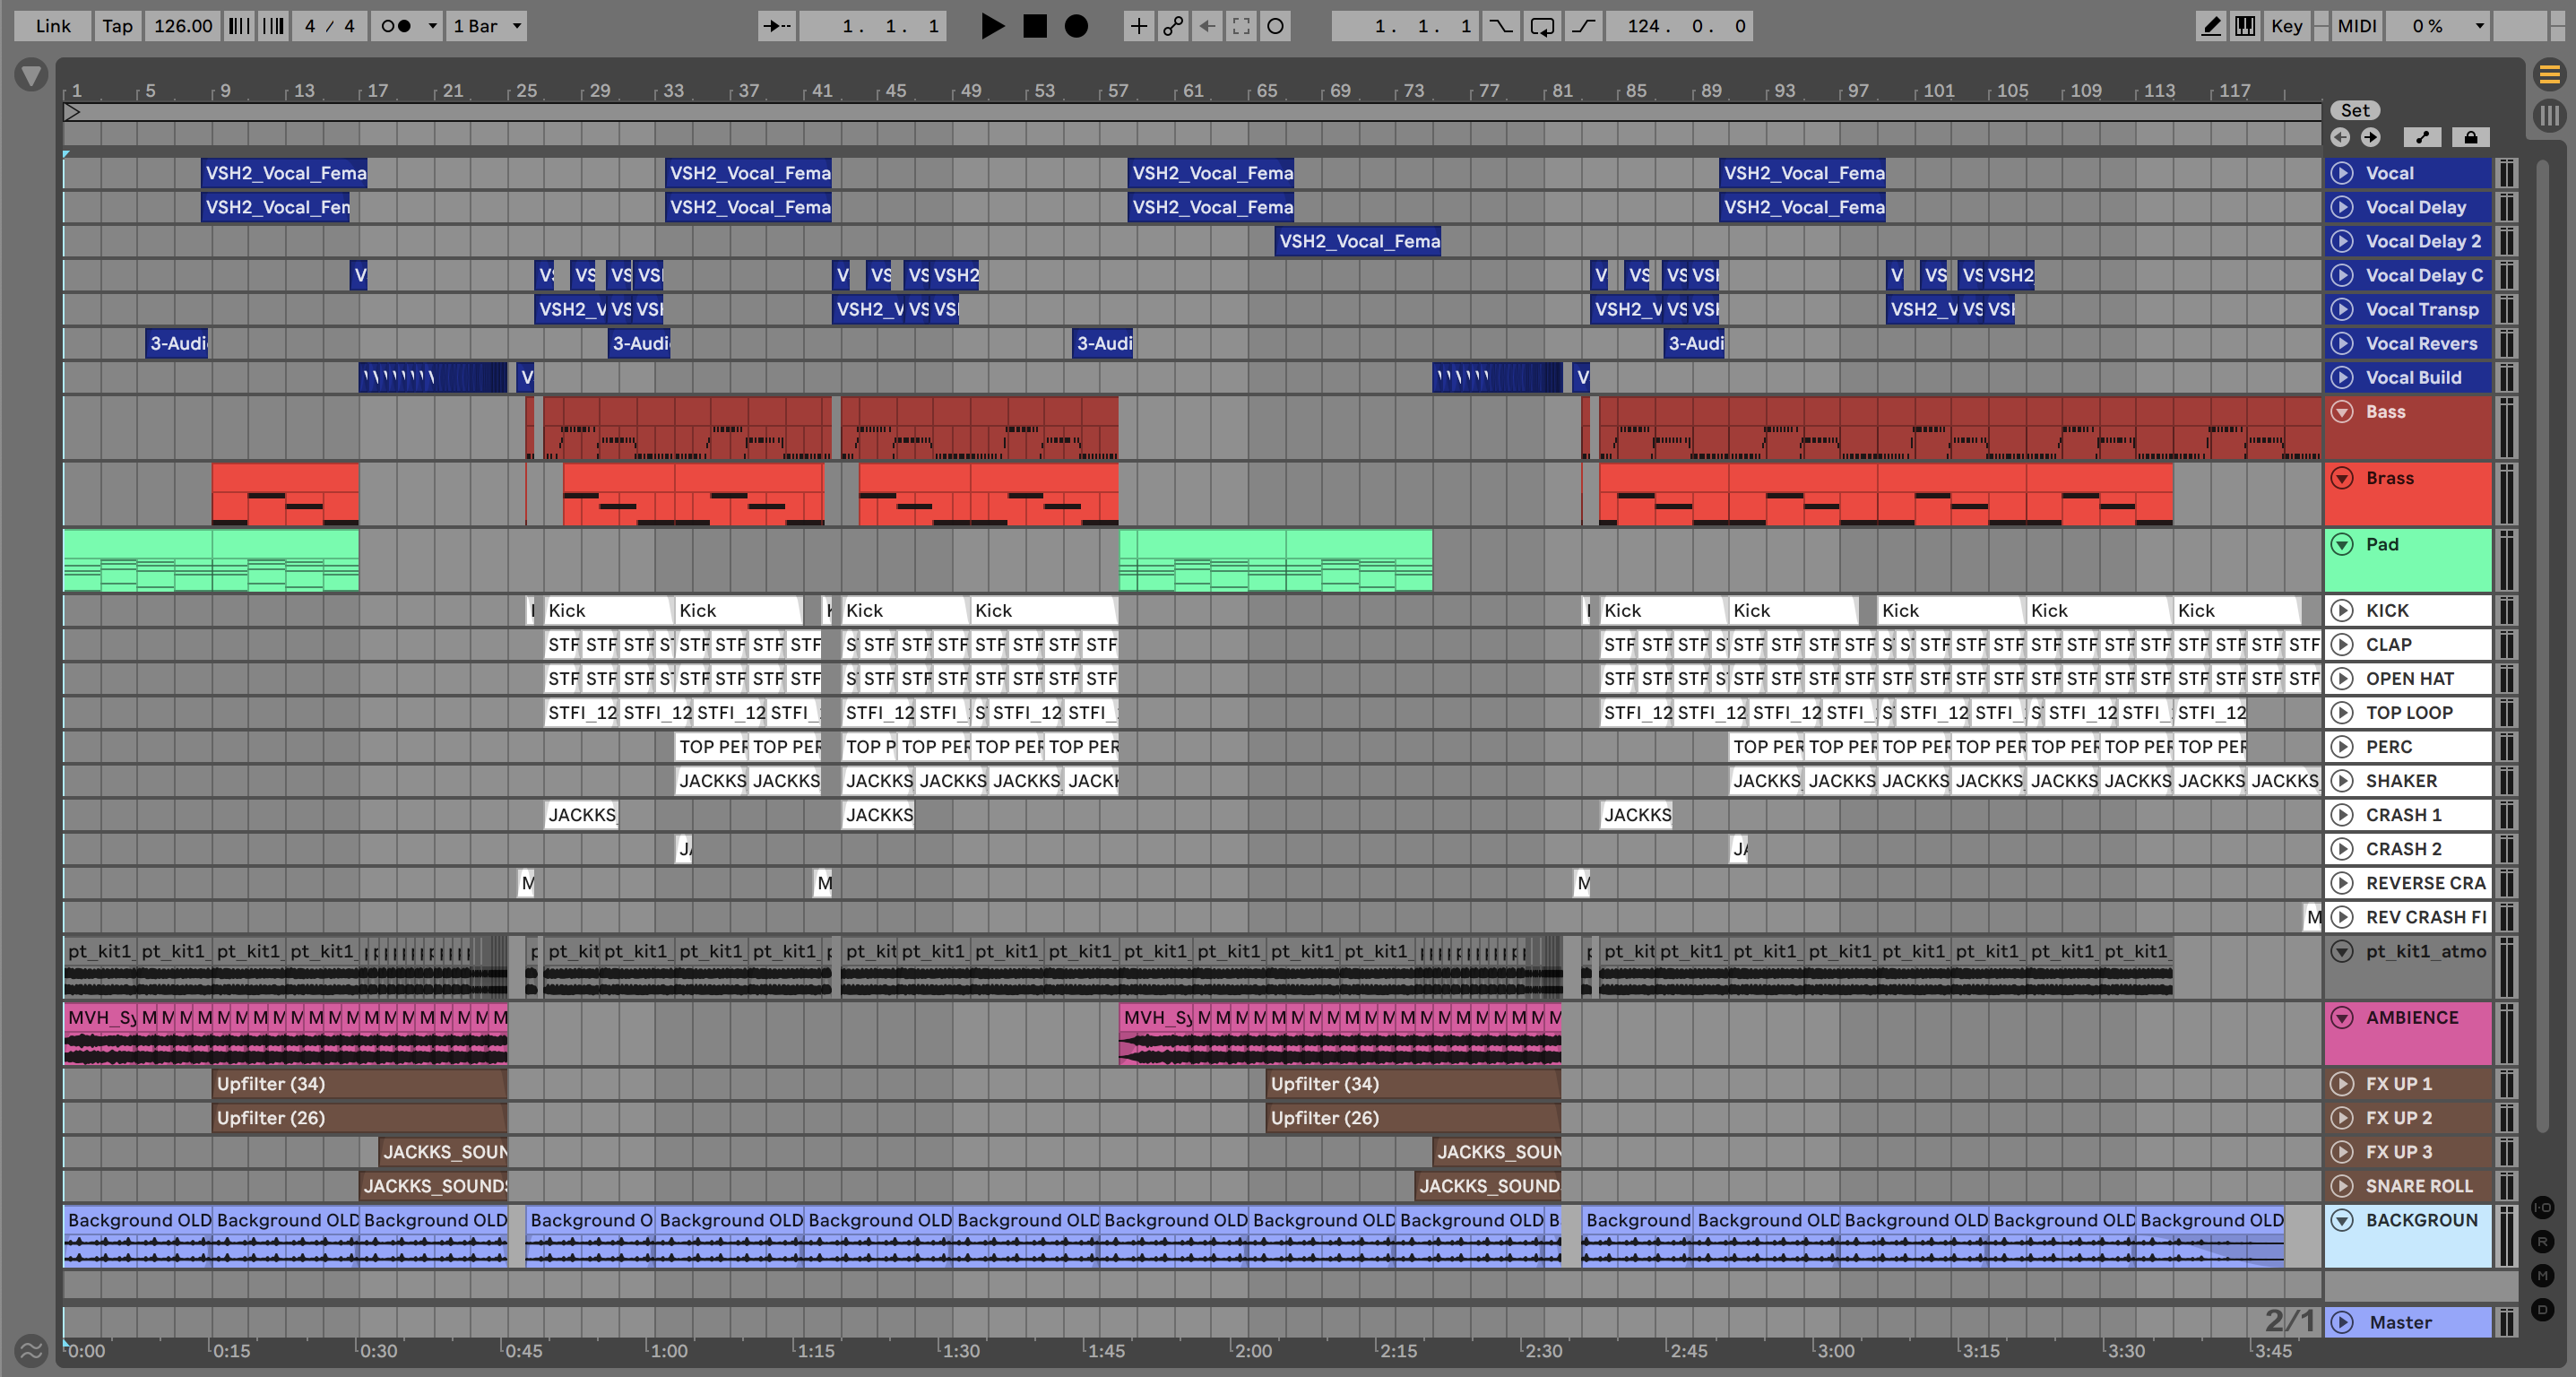Click the Arrangement Record button

1076,26
